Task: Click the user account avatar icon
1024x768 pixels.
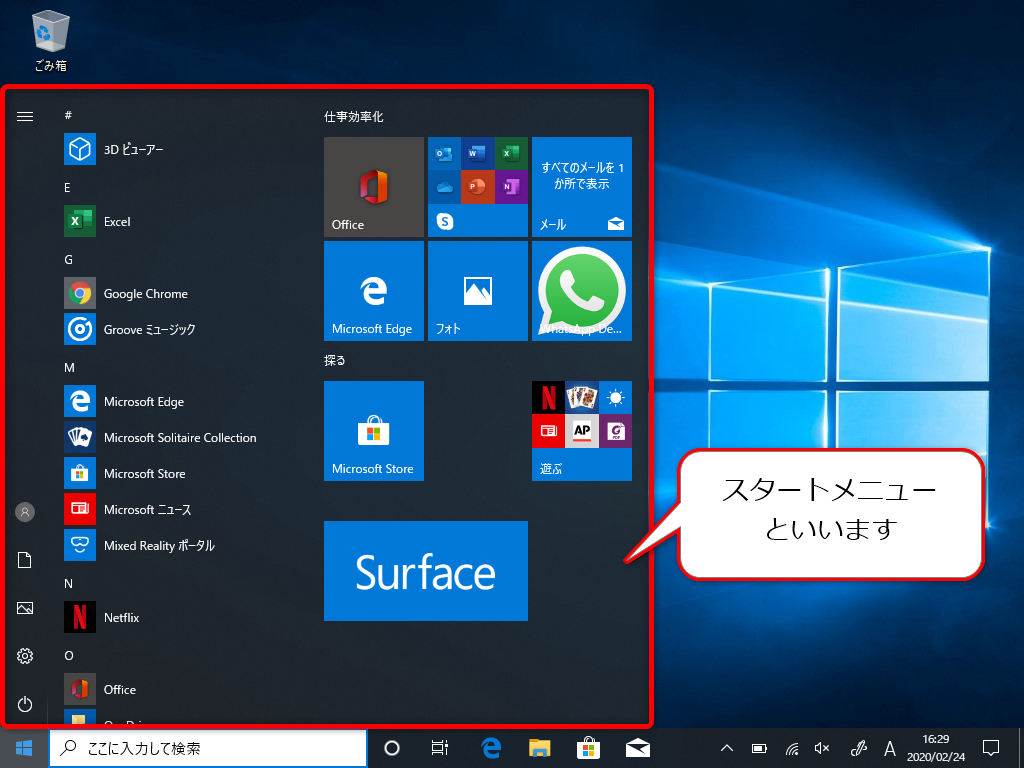Action: click(25, 512)
